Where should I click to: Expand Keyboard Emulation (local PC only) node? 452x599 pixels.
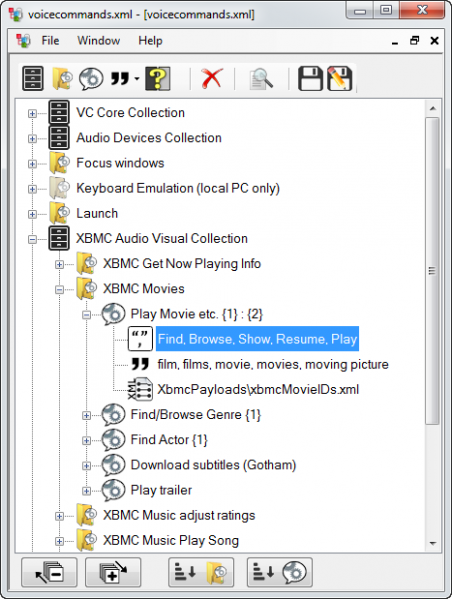(x=32, y=189)
